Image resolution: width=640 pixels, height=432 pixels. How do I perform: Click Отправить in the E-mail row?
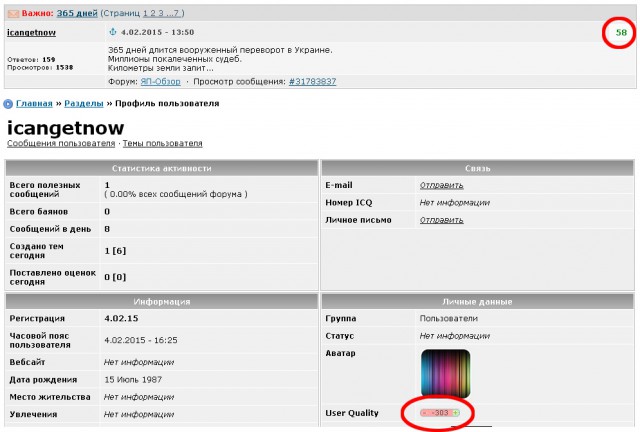441,185
